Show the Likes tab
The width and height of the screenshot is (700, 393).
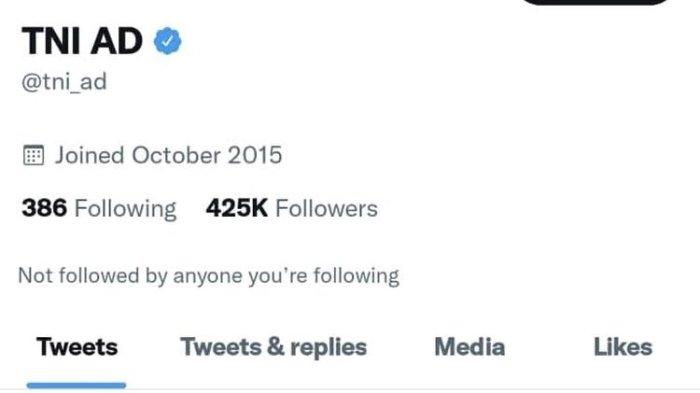click(x=623, y=347)
